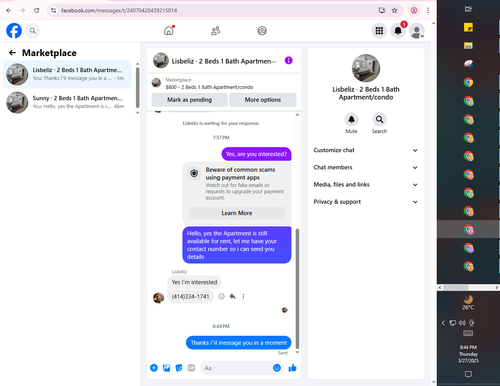Viewport: 500px width, 386px height.
Task: Mute this conversation with bell icon
Action: (x=351, y=119)
